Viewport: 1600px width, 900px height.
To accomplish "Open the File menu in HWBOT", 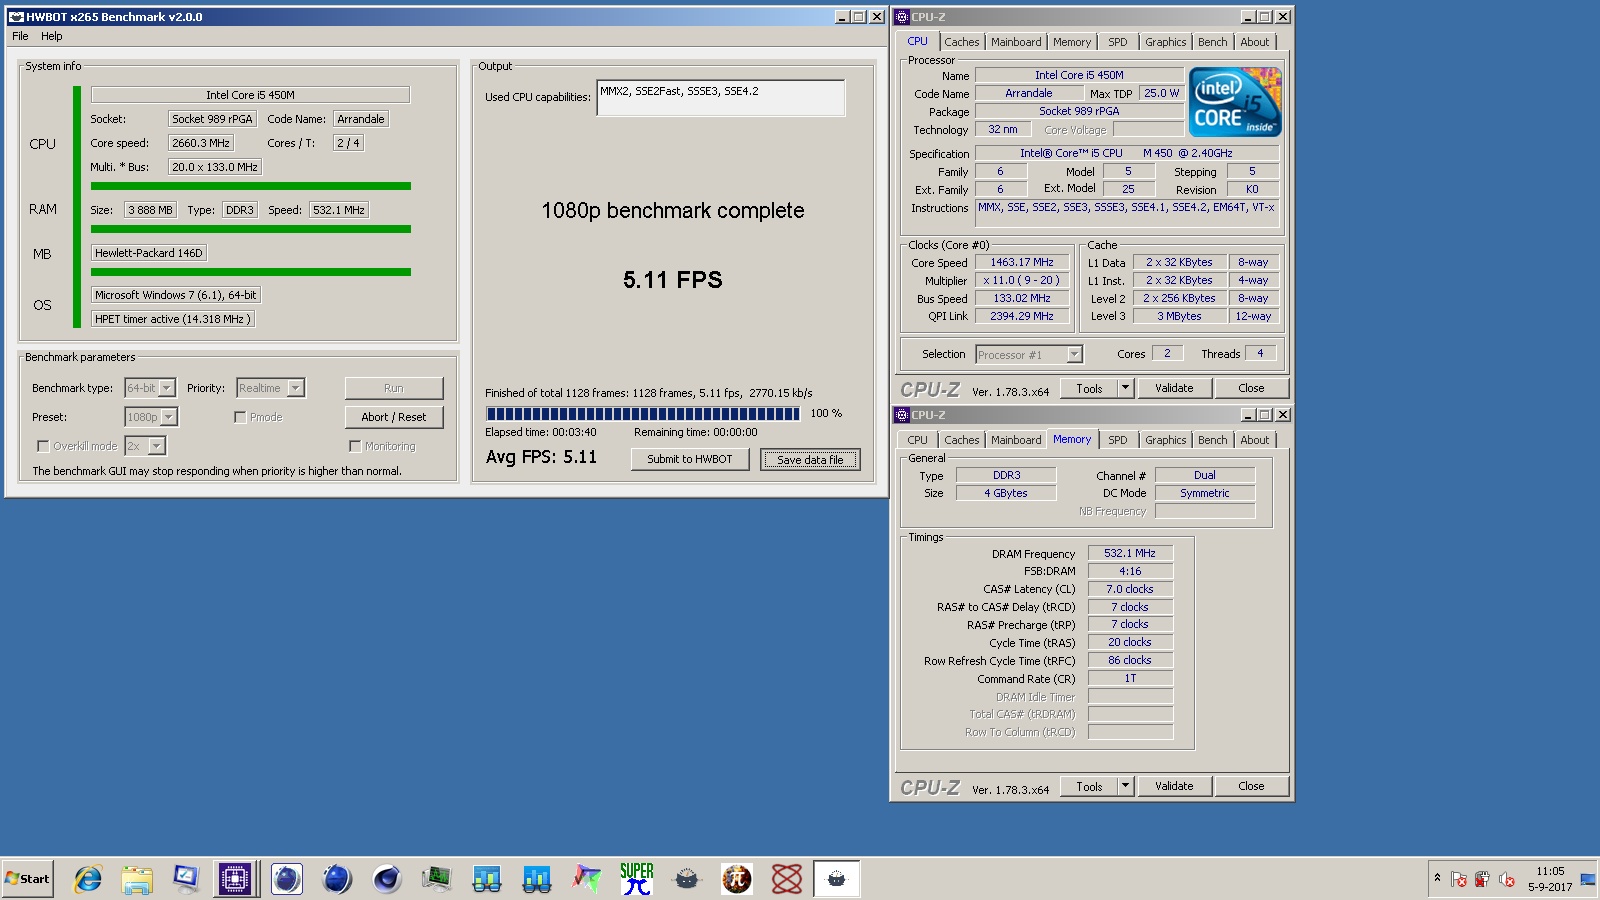I will [20, 36].
